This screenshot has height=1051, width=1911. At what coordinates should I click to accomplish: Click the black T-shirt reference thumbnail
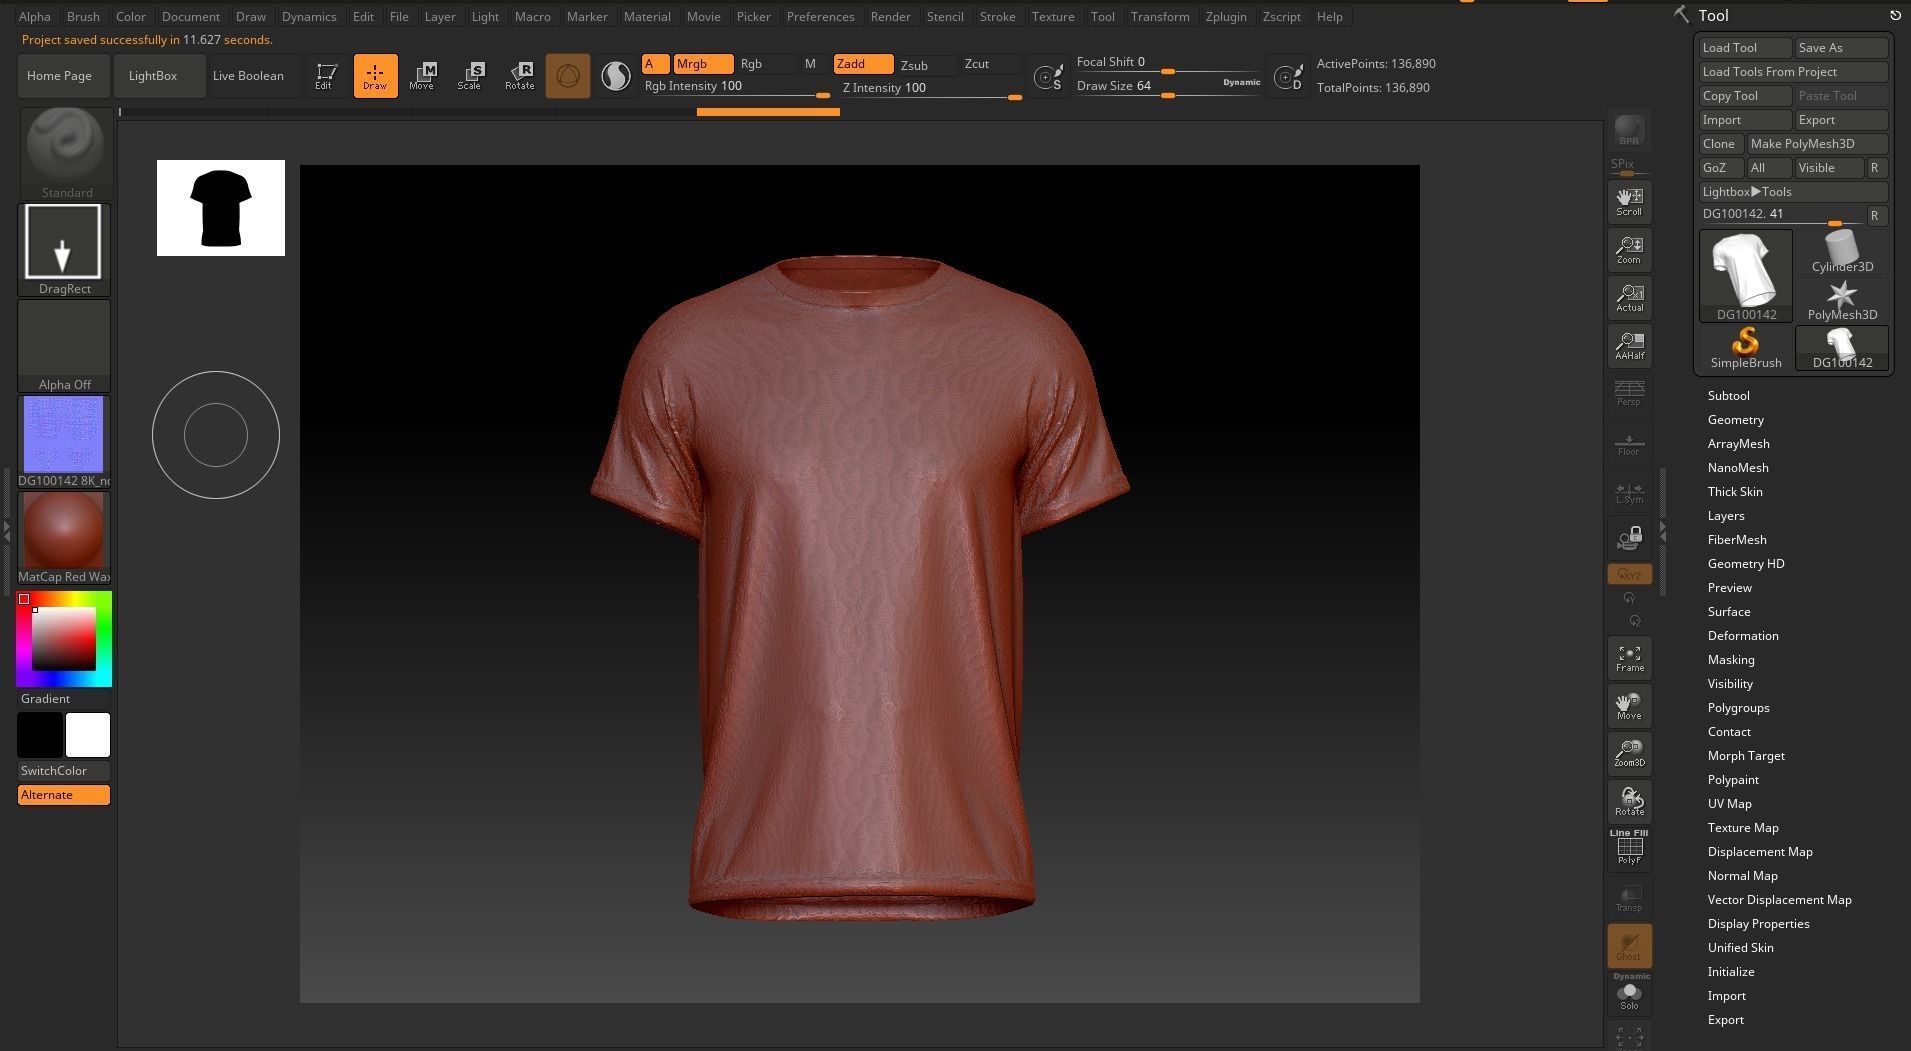221,208
